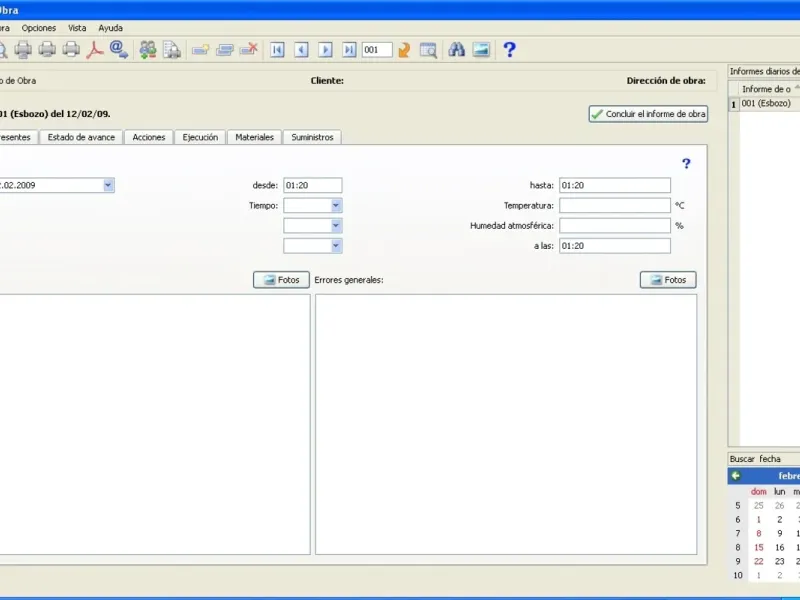Jump to the last record
800x600 pixels.
pos(349,49)
